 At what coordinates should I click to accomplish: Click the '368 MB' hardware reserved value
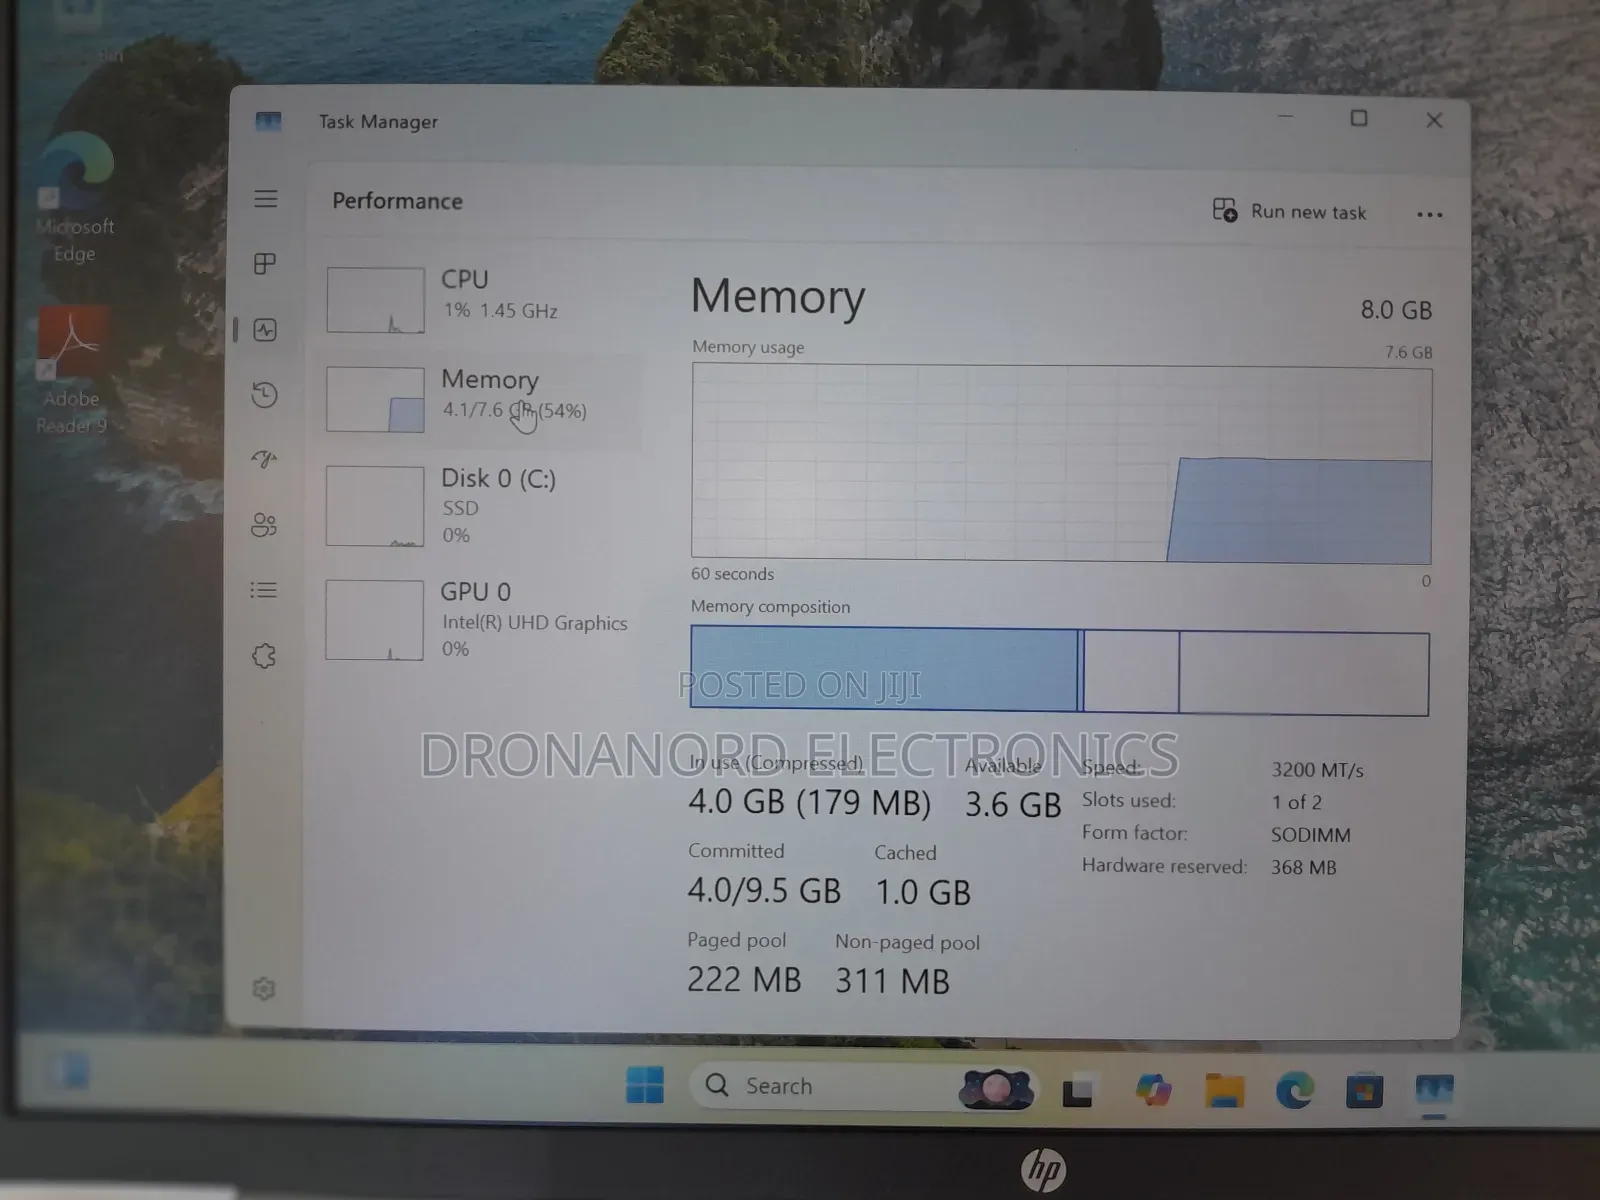(1303, 868)
